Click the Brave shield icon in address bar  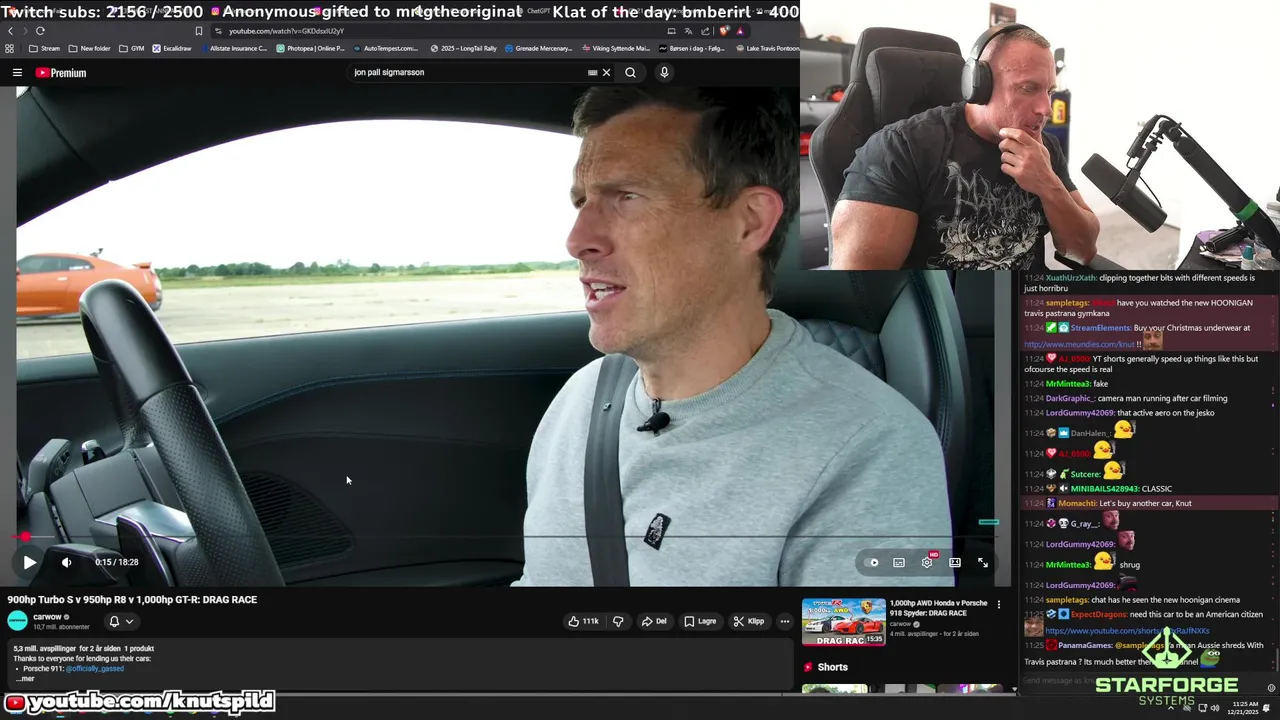click(724, 31)
